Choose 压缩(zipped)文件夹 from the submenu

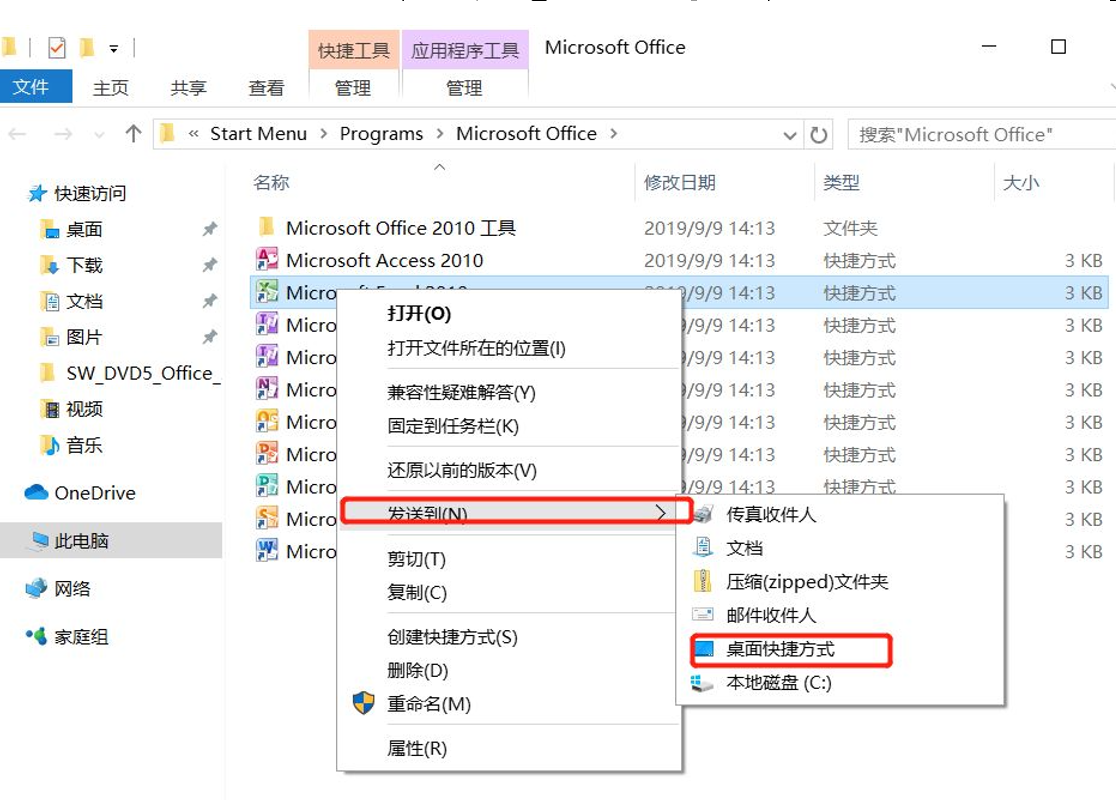tap(806, 581)
